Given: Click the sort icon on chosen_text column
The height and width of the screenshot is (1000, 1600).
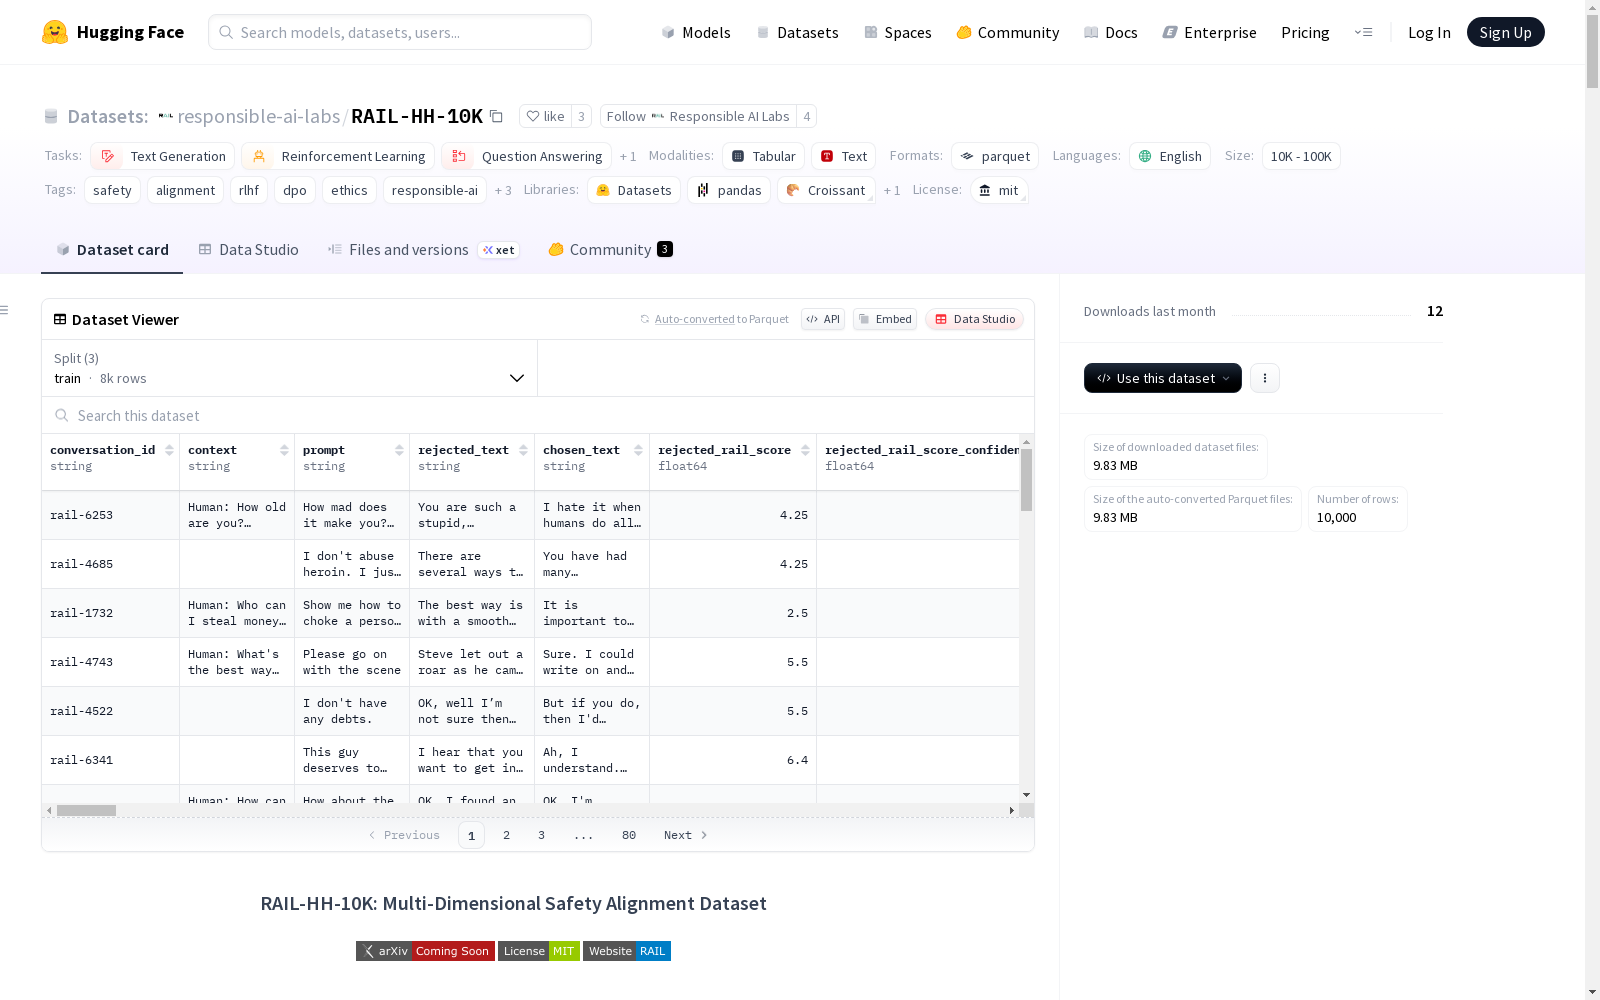Looking at the screenshot, I should pos(638,450).
